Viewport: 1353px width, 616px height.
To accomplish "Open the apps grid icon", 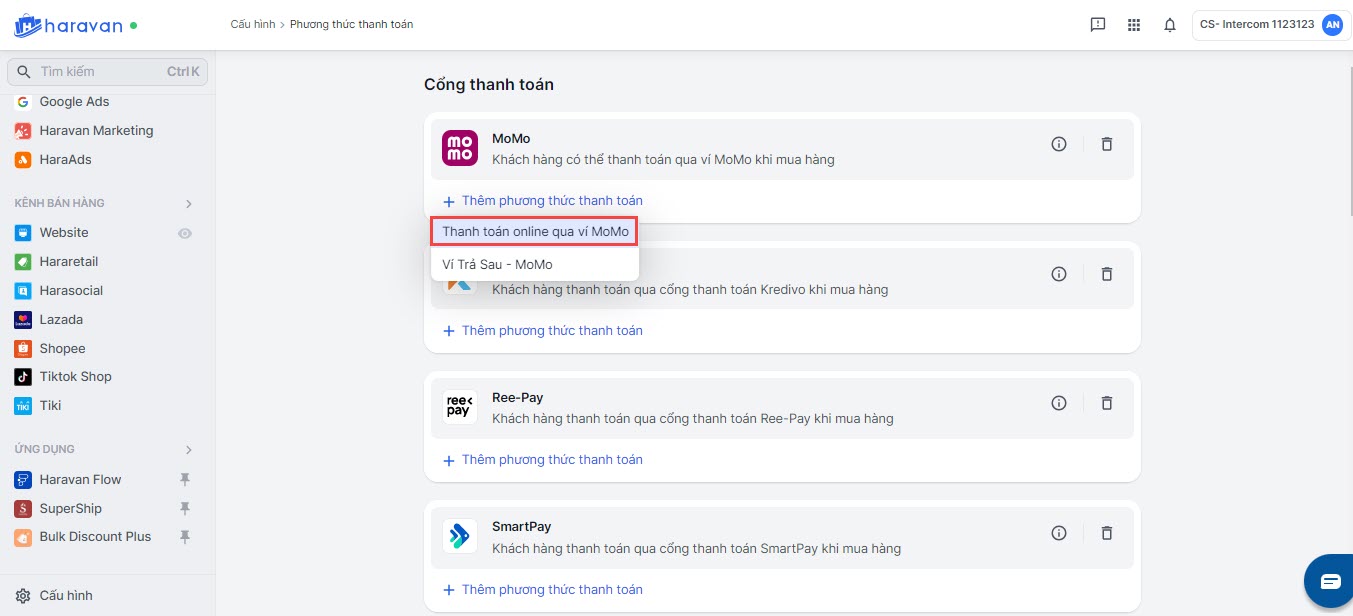I will coord(1134,25).
